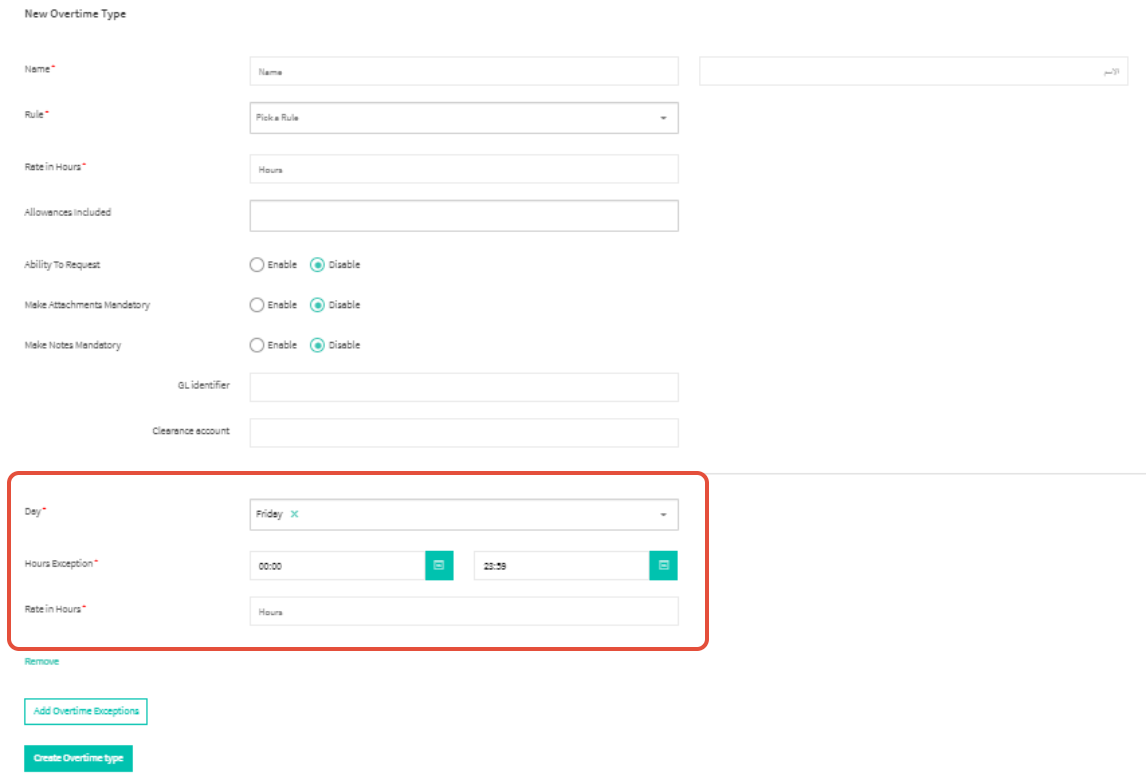The width and height of the screenshot is (1146, 780).
Task: Click the 00:00 start time field
Action: coord(338,566)
